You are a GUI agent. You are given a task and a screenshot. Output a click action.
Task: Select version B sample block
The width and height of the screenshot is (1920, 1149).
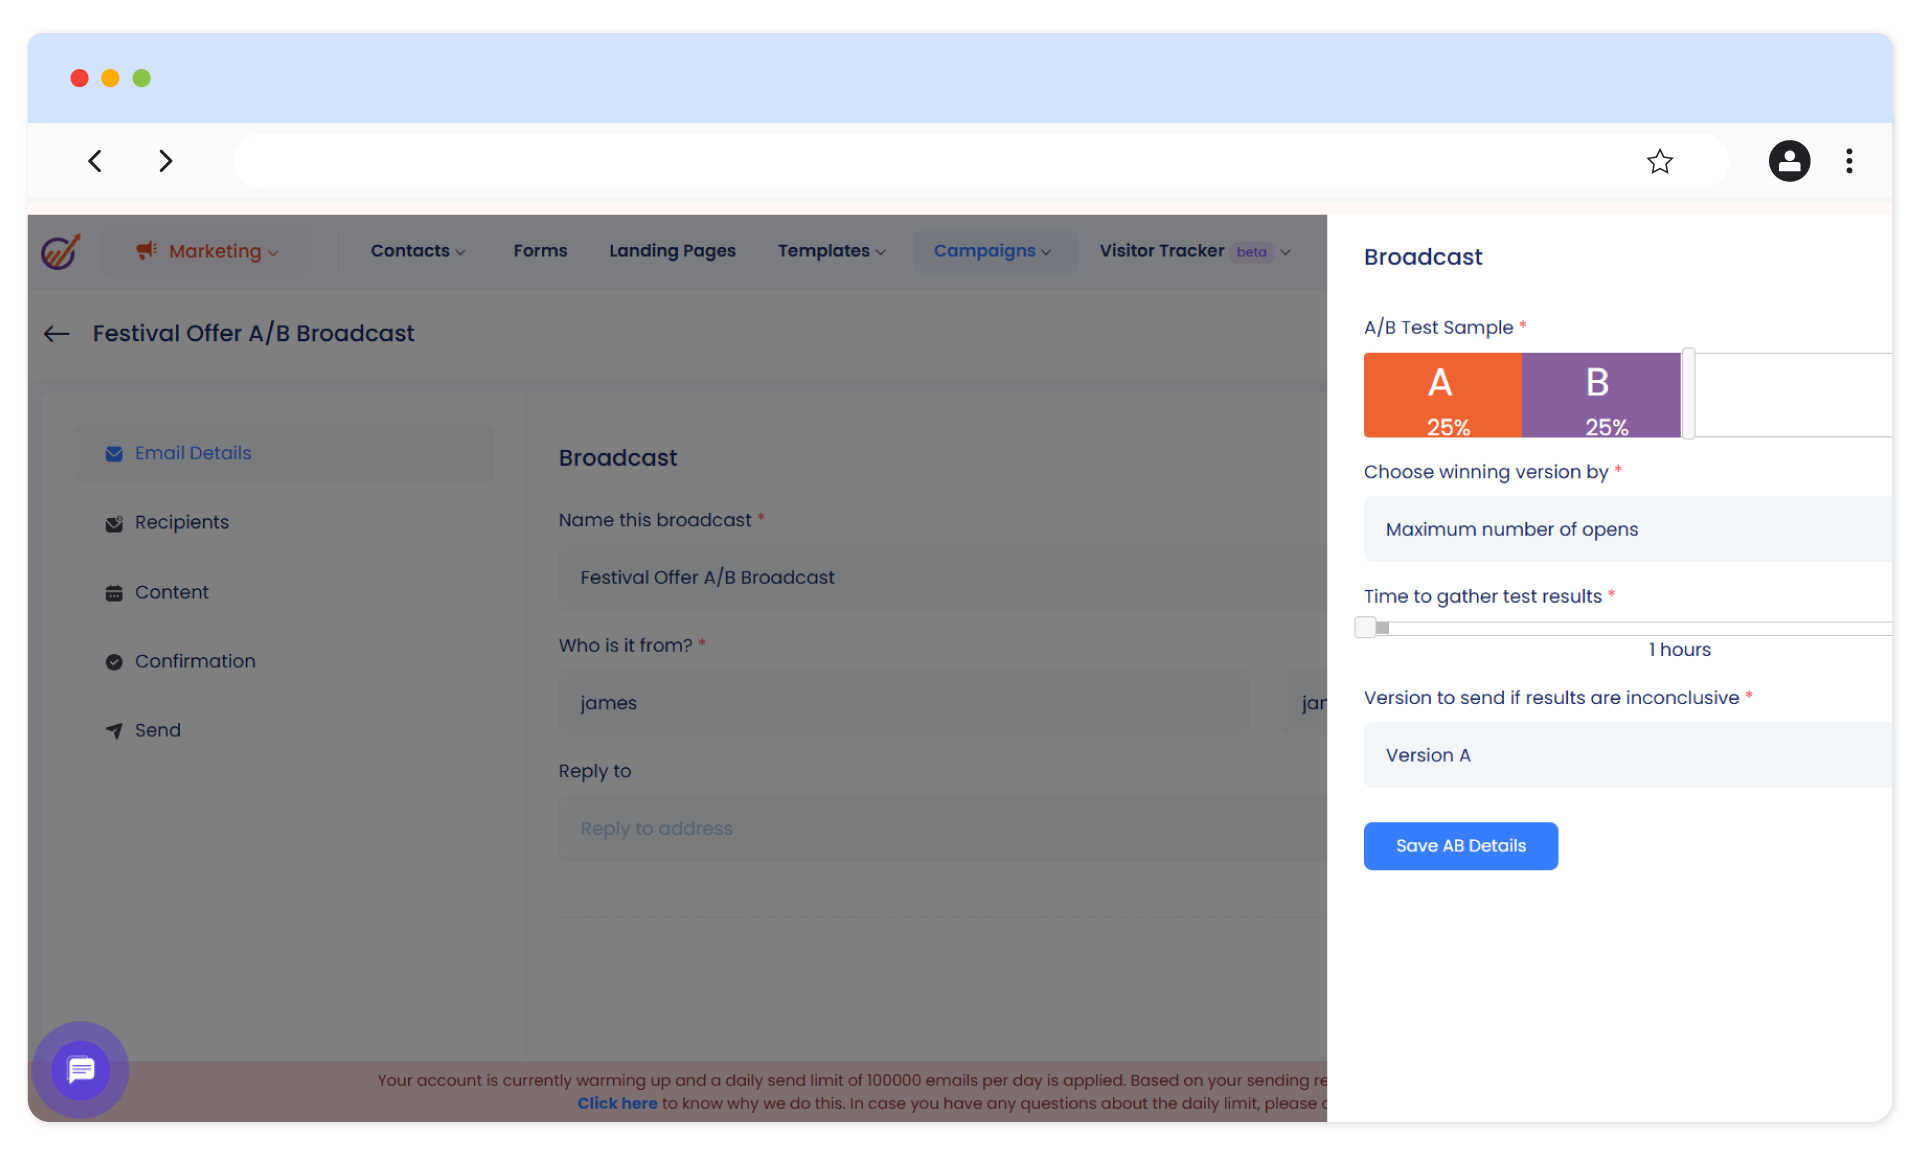coord(1600,395)
